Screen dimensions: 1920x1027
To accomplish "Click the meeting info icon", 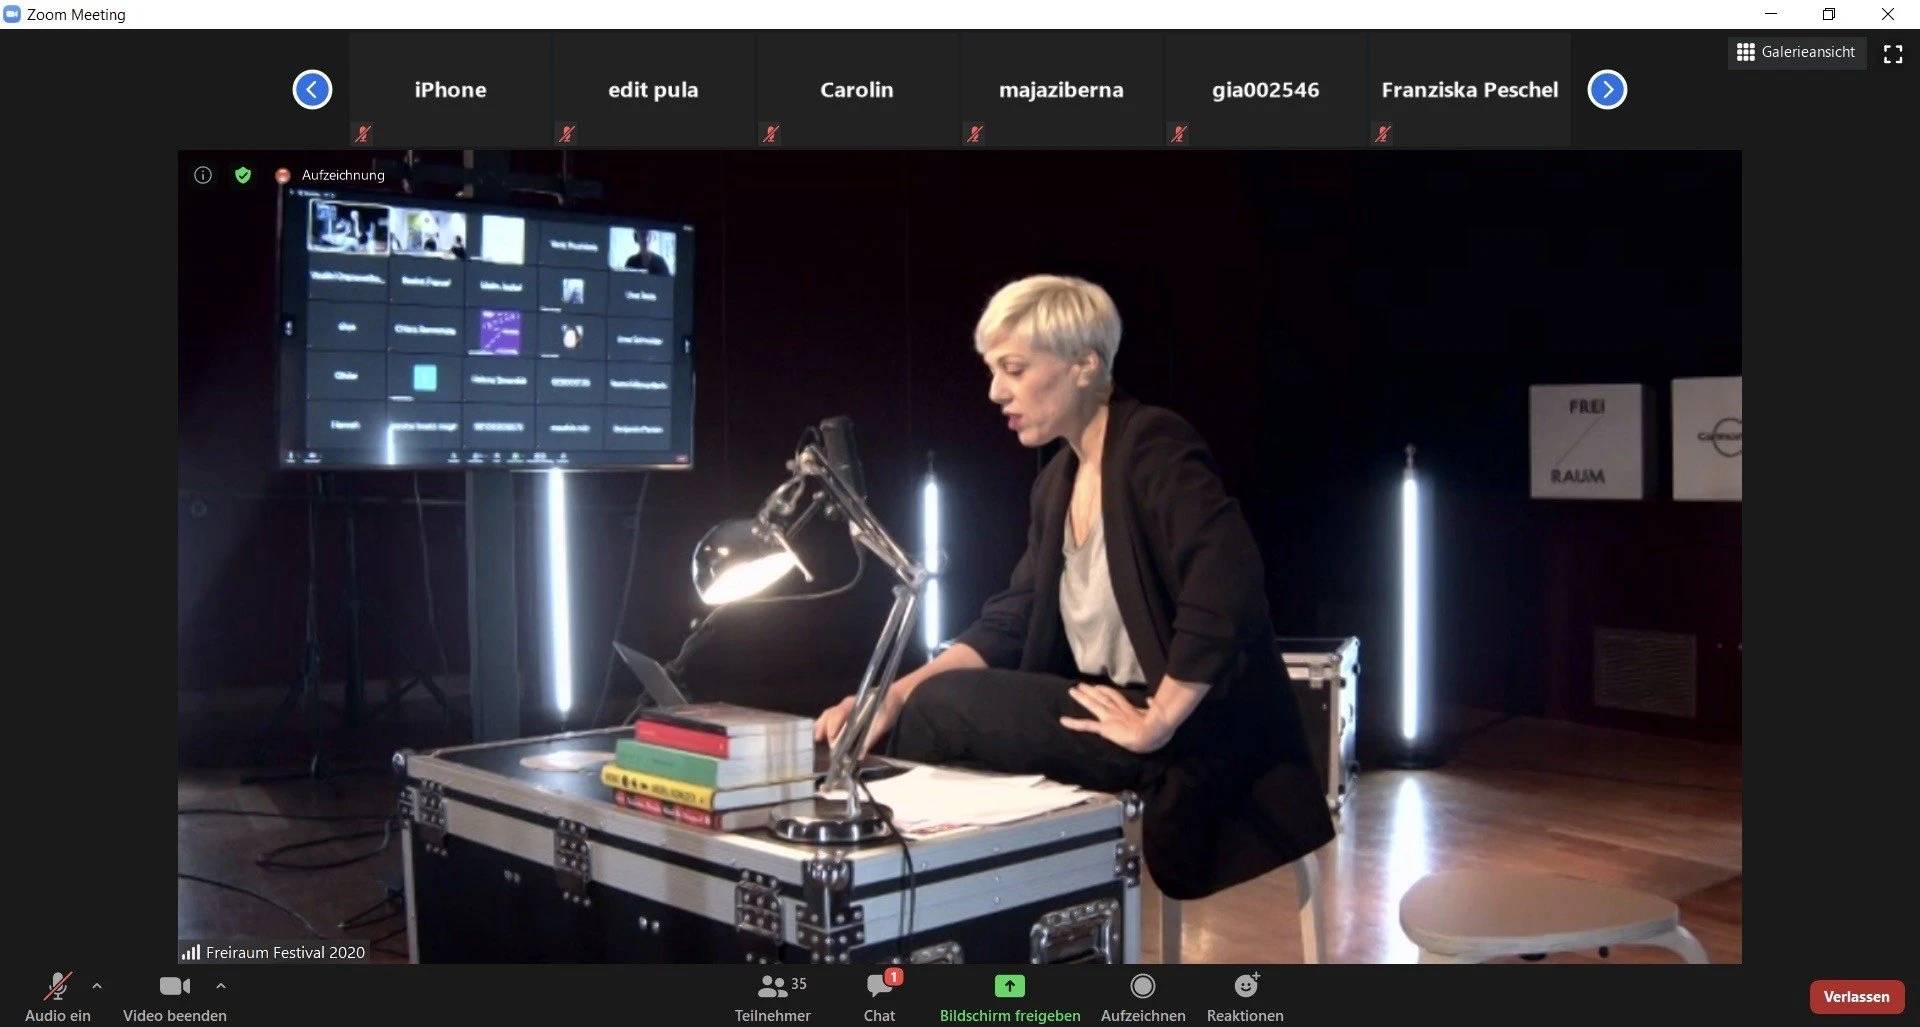I will click(203, 175).
